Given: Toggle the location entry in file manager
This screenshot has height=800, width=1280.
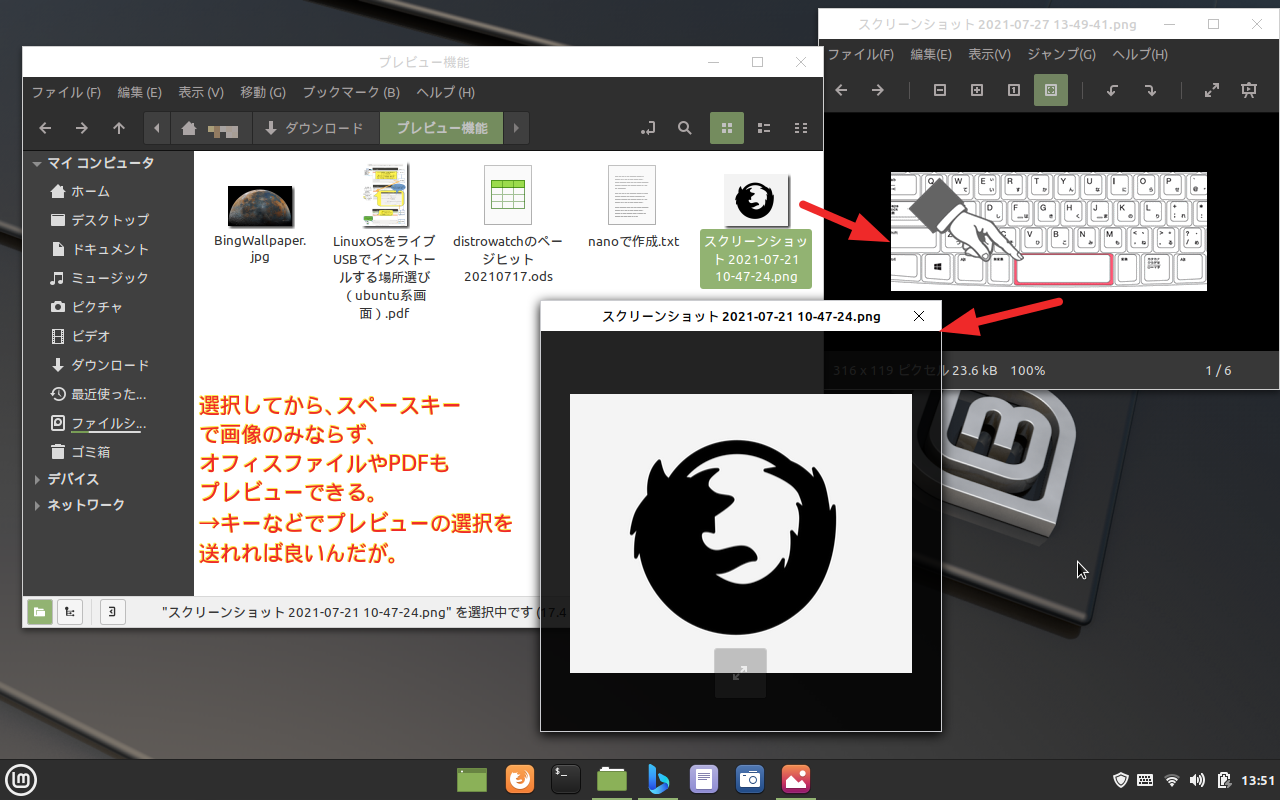Looking at the screenshot, I should [648, 128].
